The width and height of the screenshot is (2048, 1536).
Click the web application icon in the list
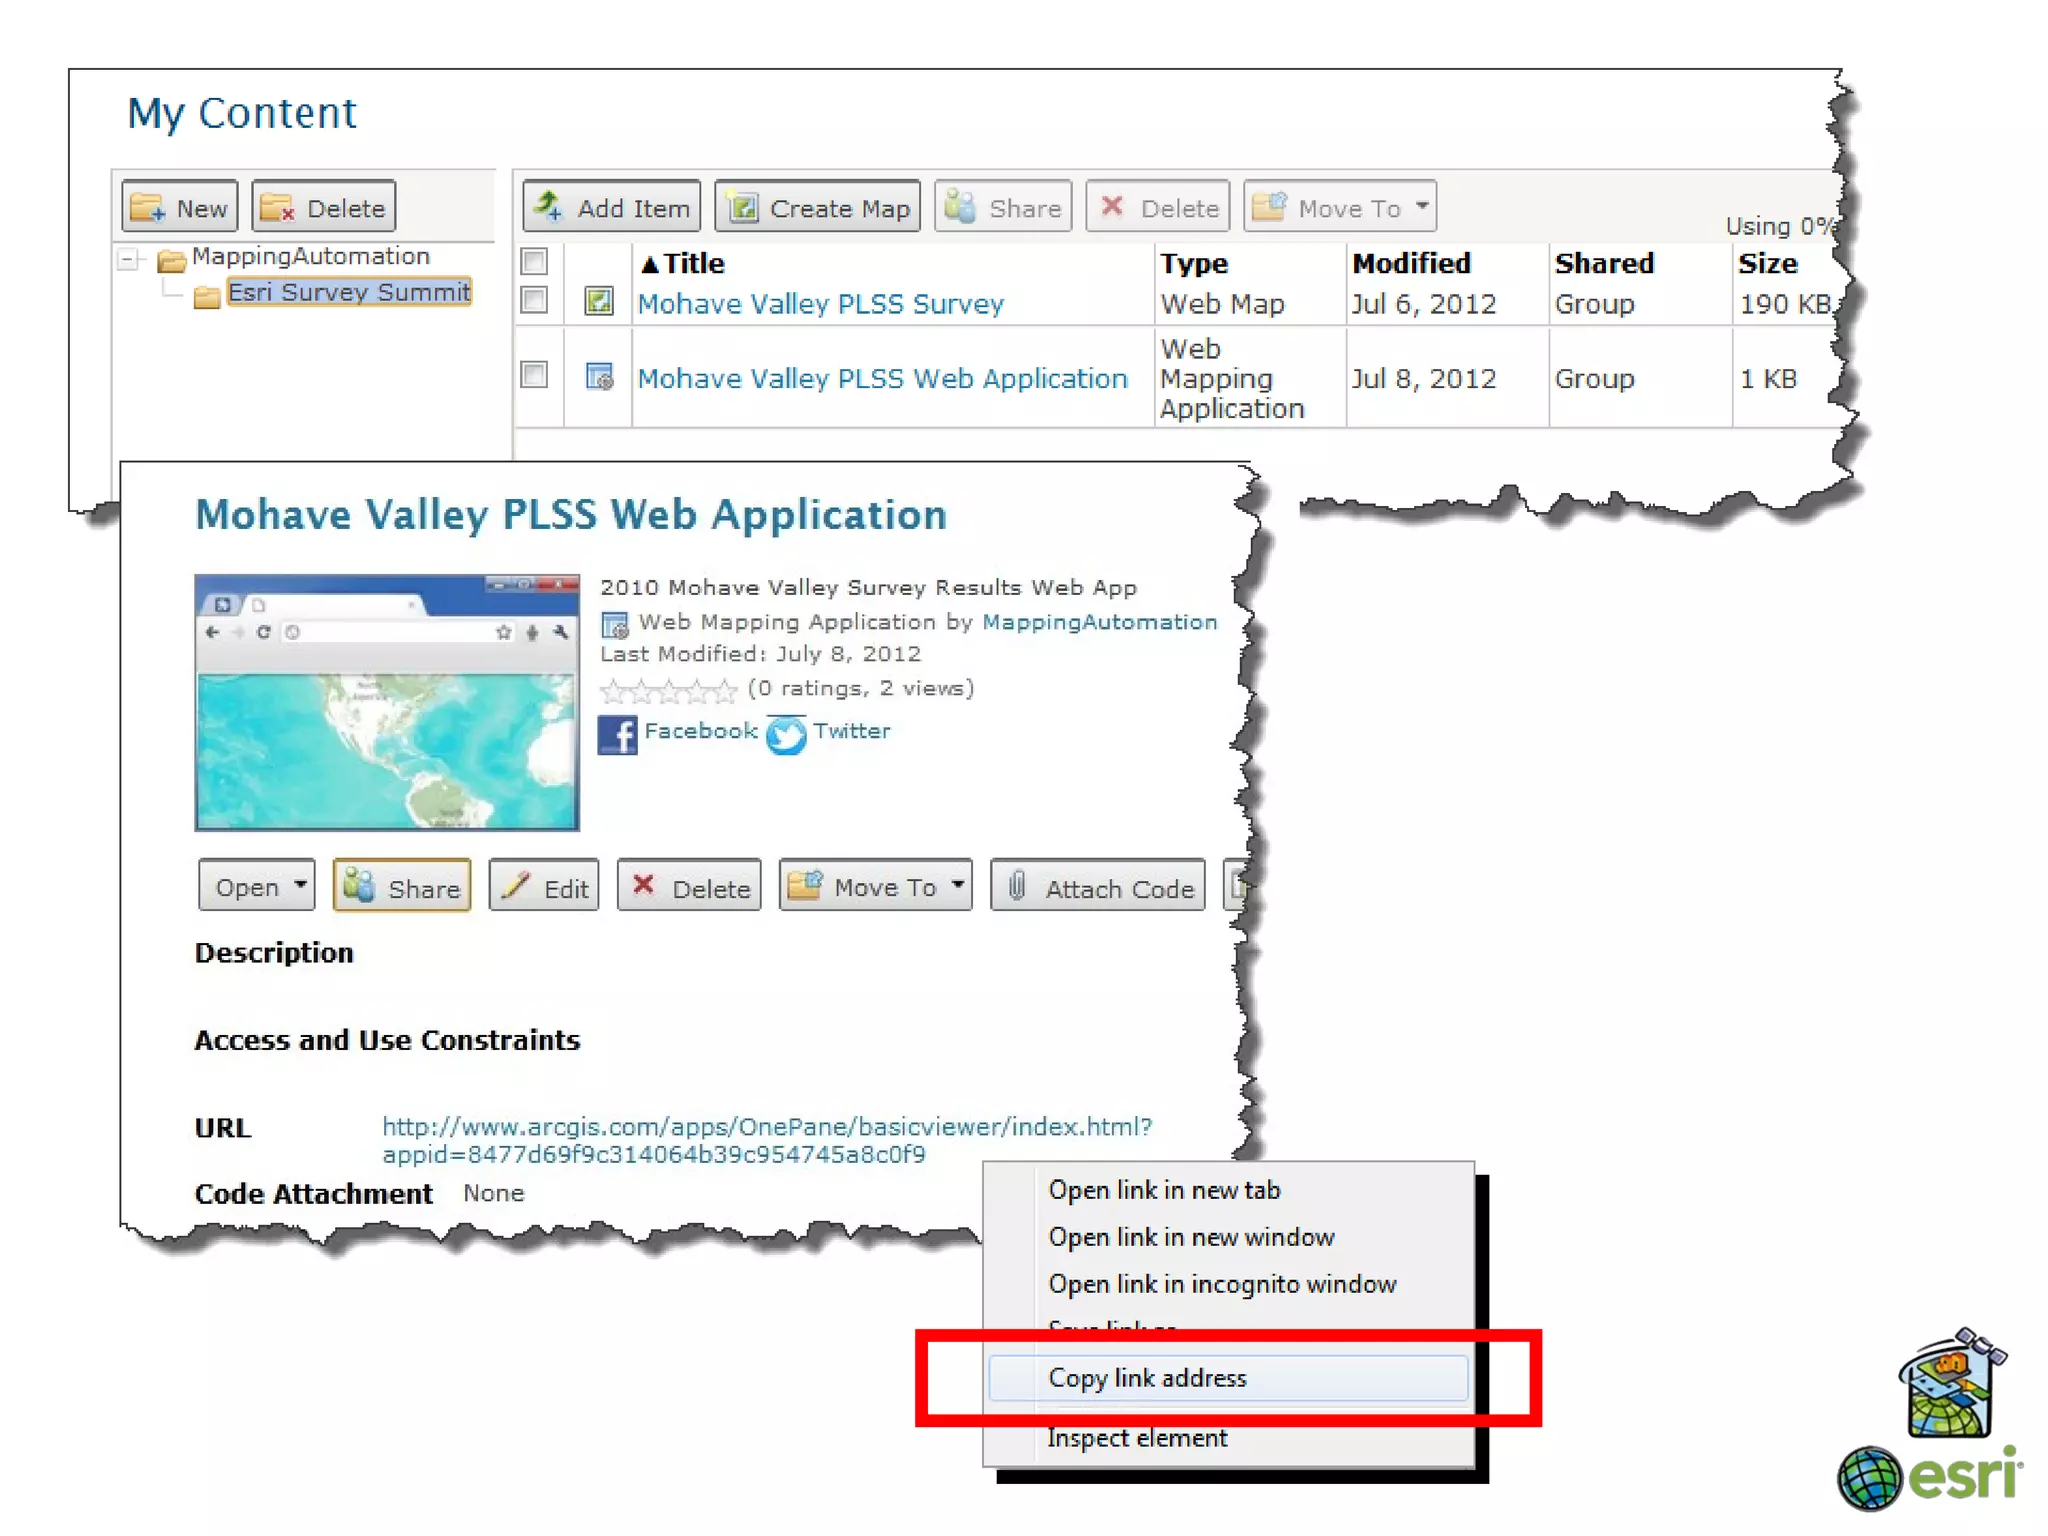coord(599,377)
